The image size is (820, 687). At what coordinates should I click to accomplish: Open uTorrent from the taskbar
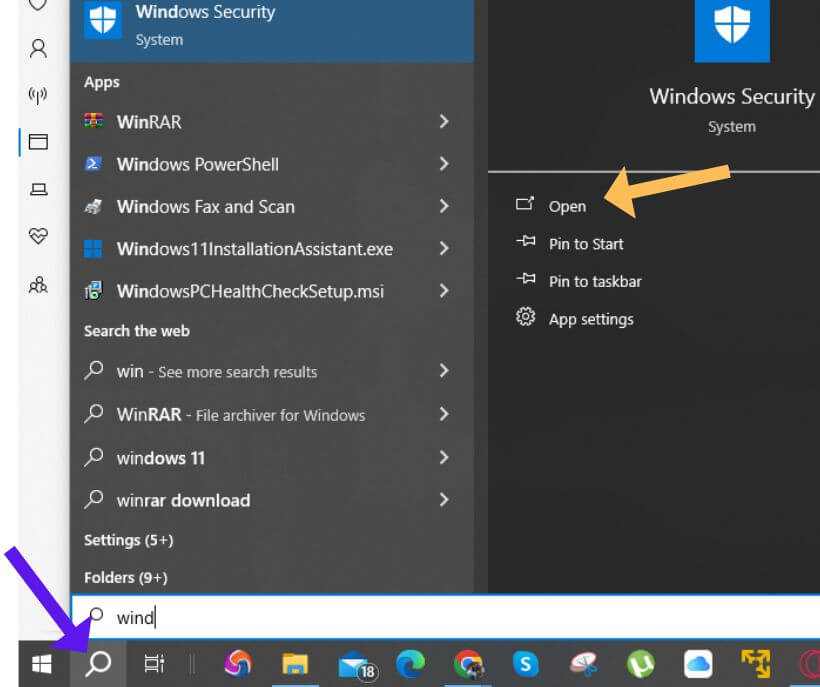pyautogui.click(x=641, y=664)
